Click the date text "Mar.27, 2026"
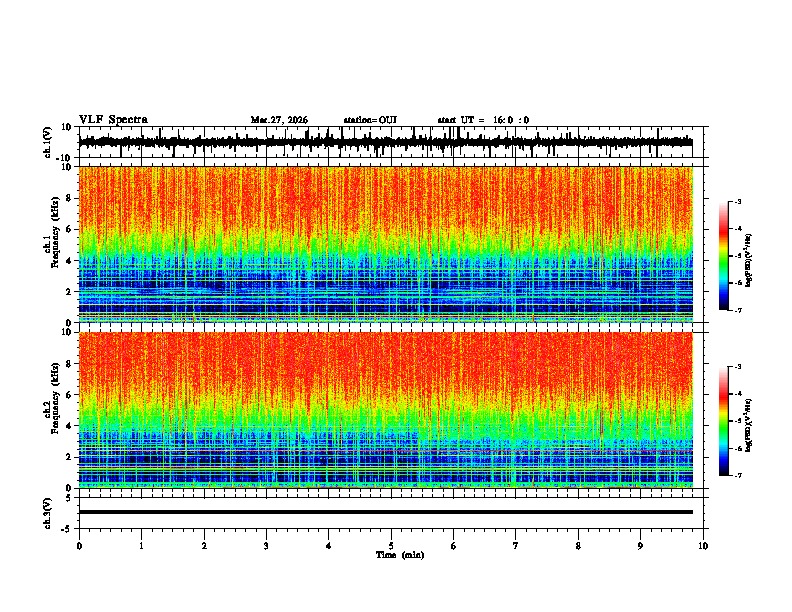Viewport: 792px width, 612px height. coord(279,120)
